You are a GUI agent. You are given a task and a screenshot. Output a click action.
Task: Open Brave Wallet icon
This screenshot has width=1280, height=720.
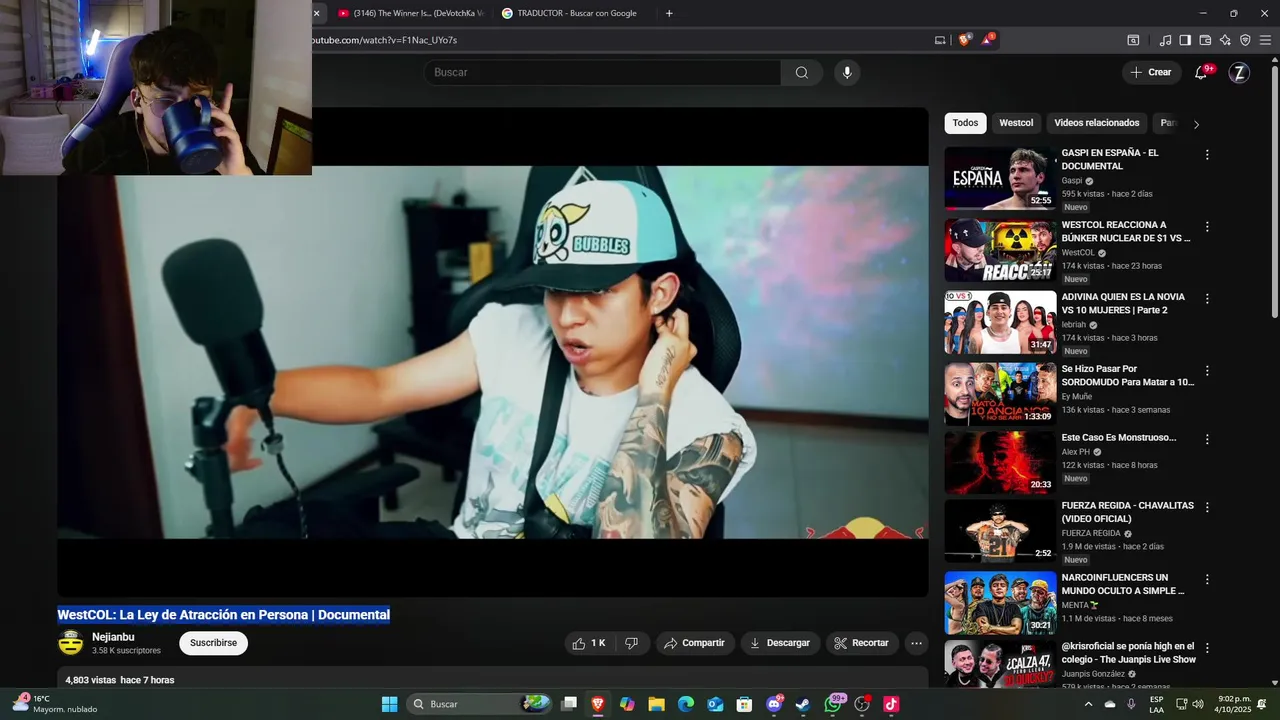1205,40
